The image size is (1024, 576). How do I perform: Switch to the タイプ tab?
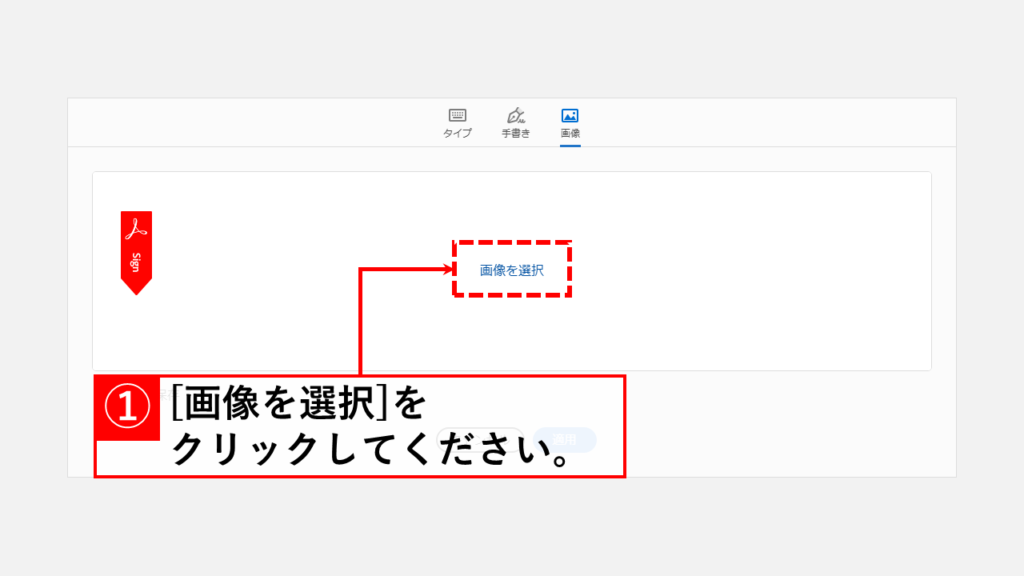(x=457, y=123)
